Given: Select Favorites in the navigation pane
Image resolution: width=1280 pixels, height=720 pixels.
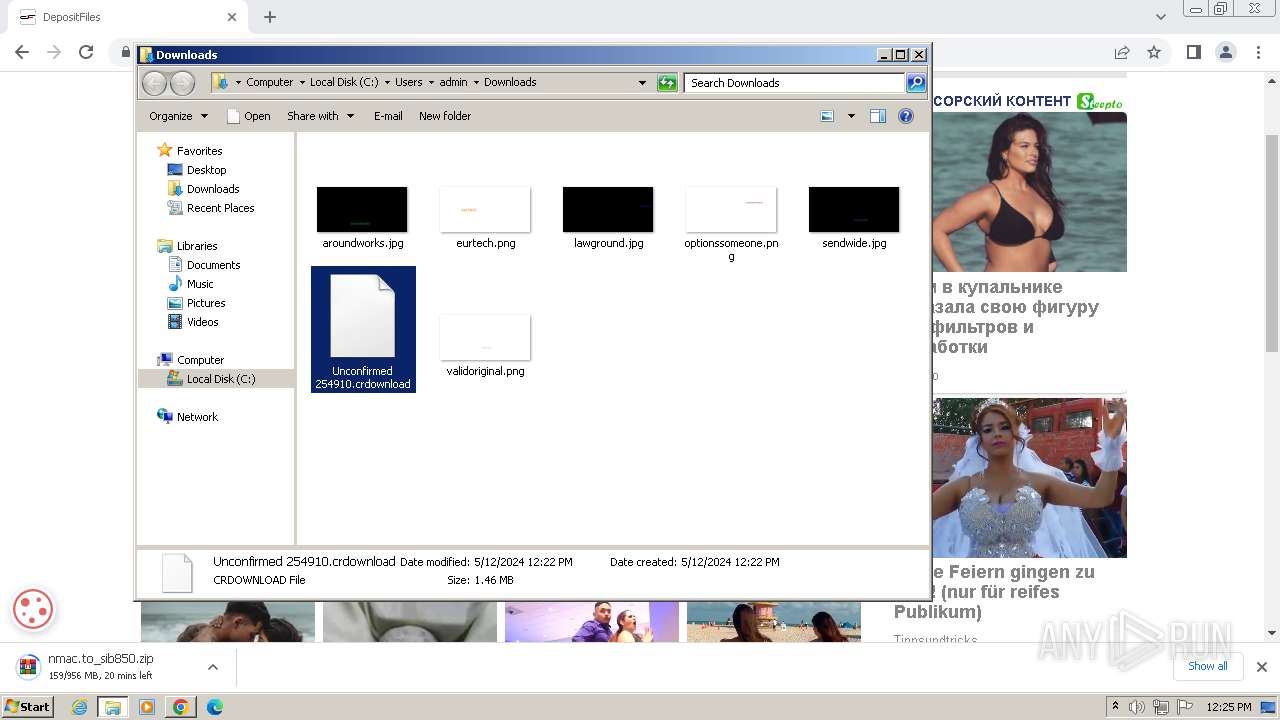Looking at the screenshot, I should tap(190, 151).
